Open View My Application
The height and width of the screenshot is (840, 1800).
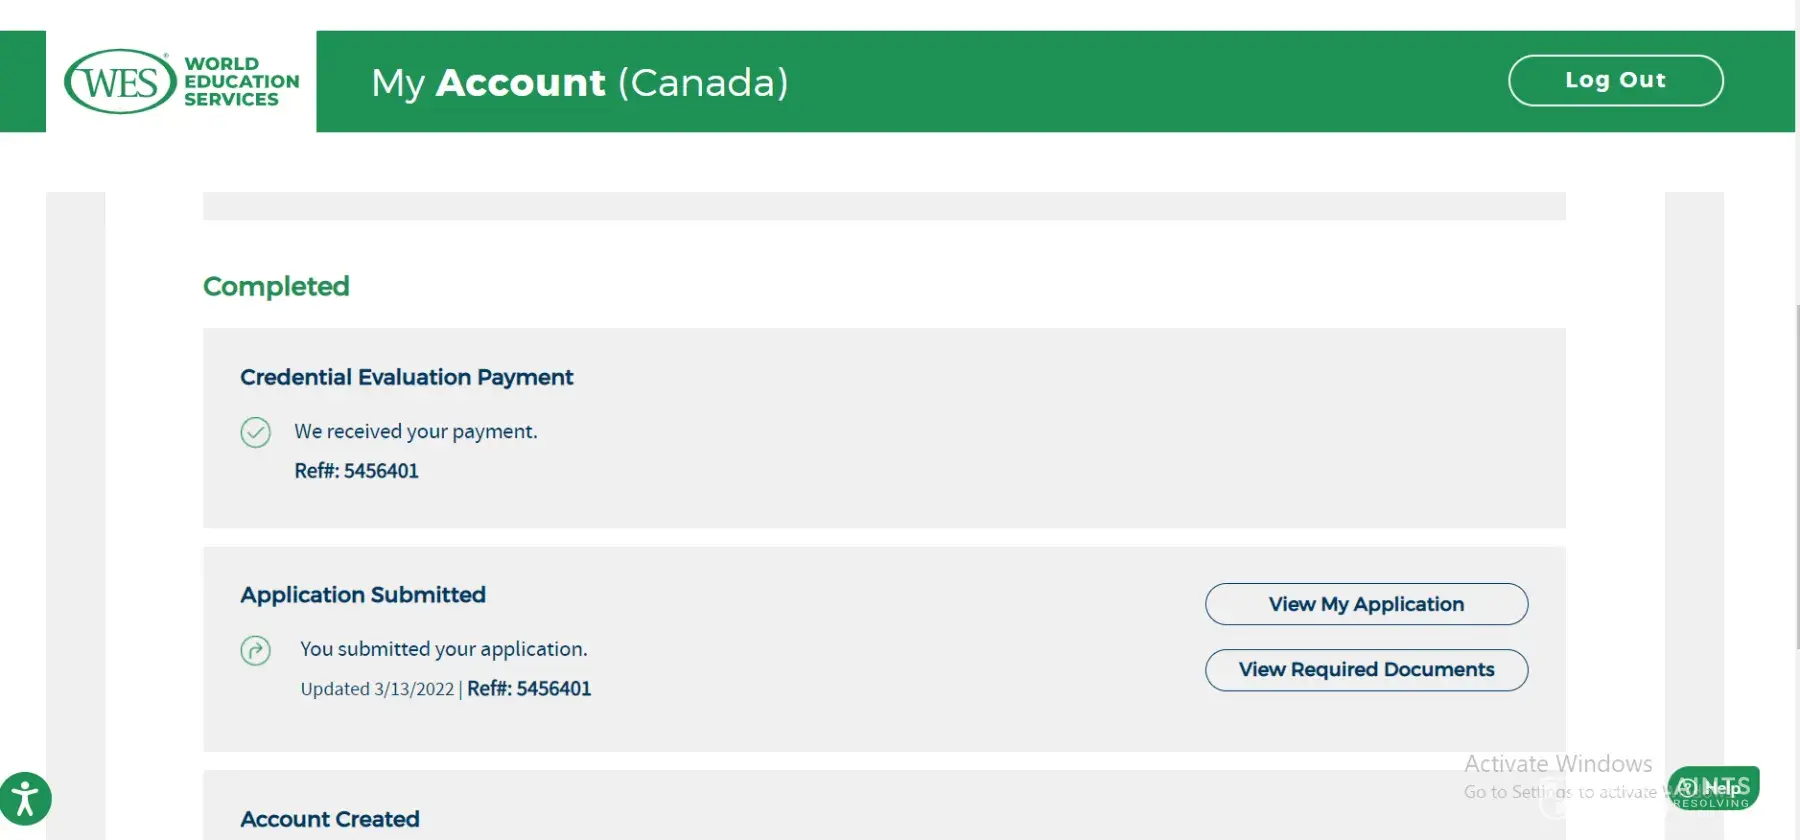(1366, 604)
